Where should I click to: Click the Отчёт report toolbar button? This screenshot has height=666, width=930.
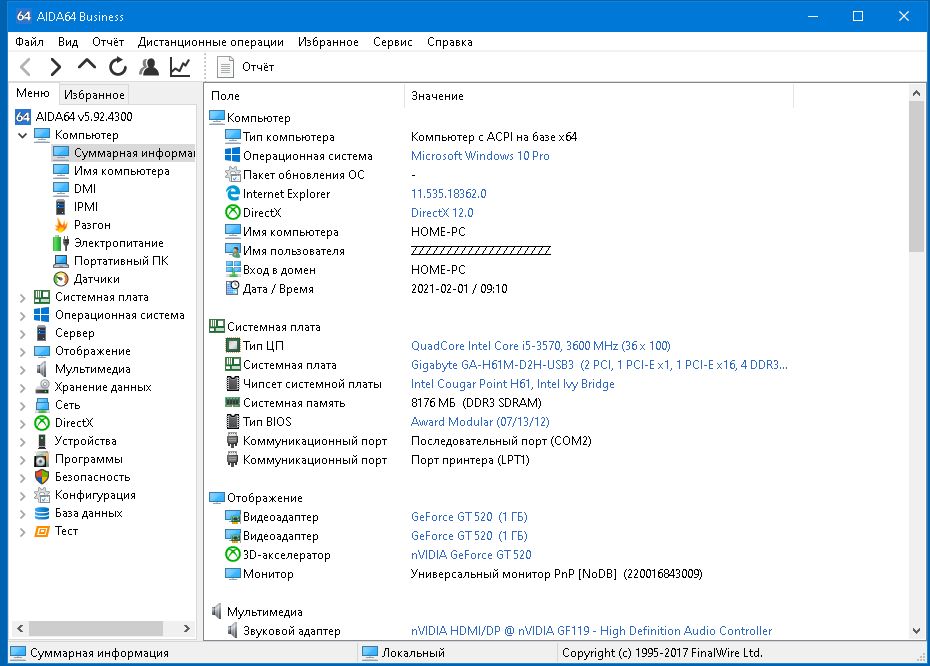coord(246,67)
